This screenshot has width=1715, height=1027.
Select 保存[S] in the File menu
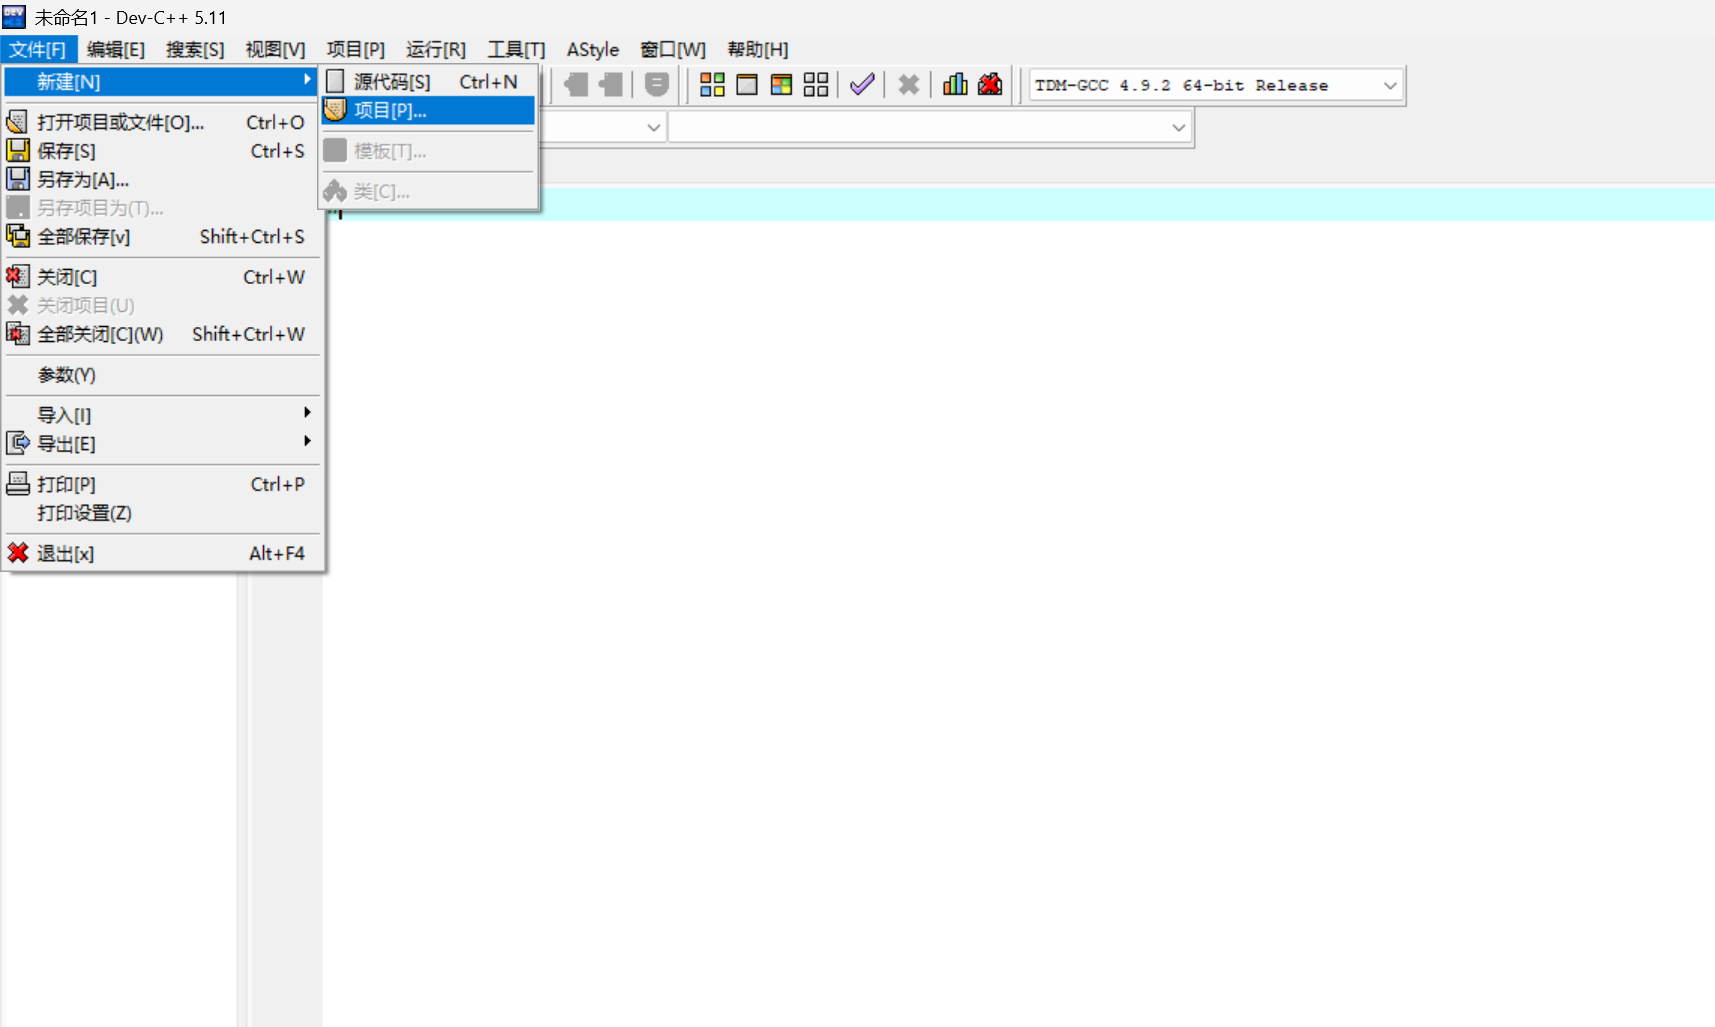click(160, 151)
